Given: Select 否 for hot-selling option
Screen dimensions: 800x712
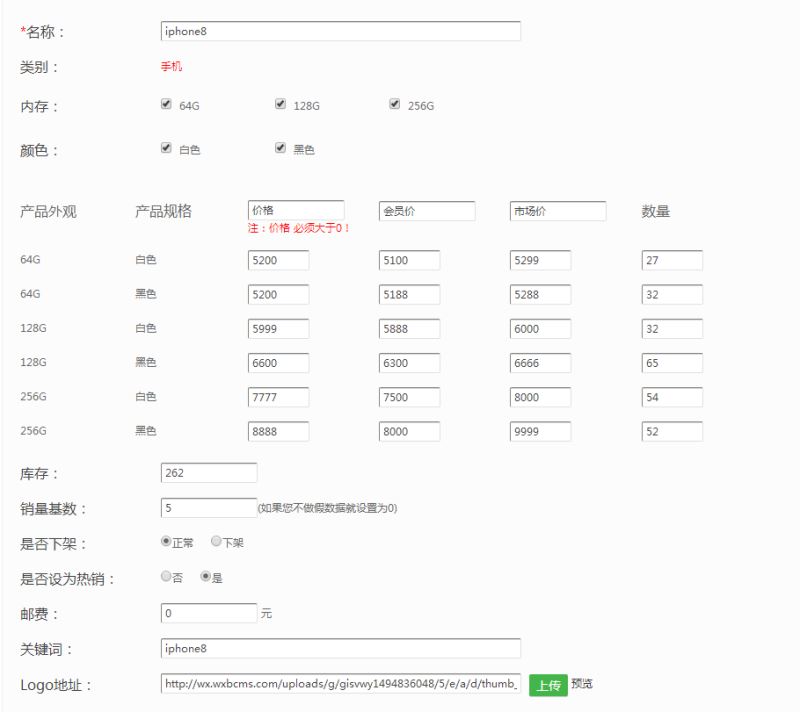Looking at the screenshot, I should [165, 576].
